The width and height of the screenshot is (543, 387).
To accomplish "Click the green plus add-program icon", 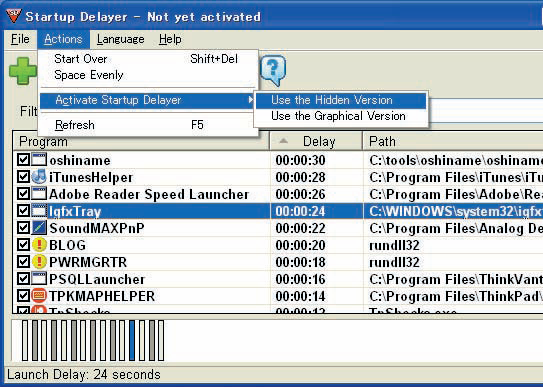I will pyautogui.click(x=23, y=71).
